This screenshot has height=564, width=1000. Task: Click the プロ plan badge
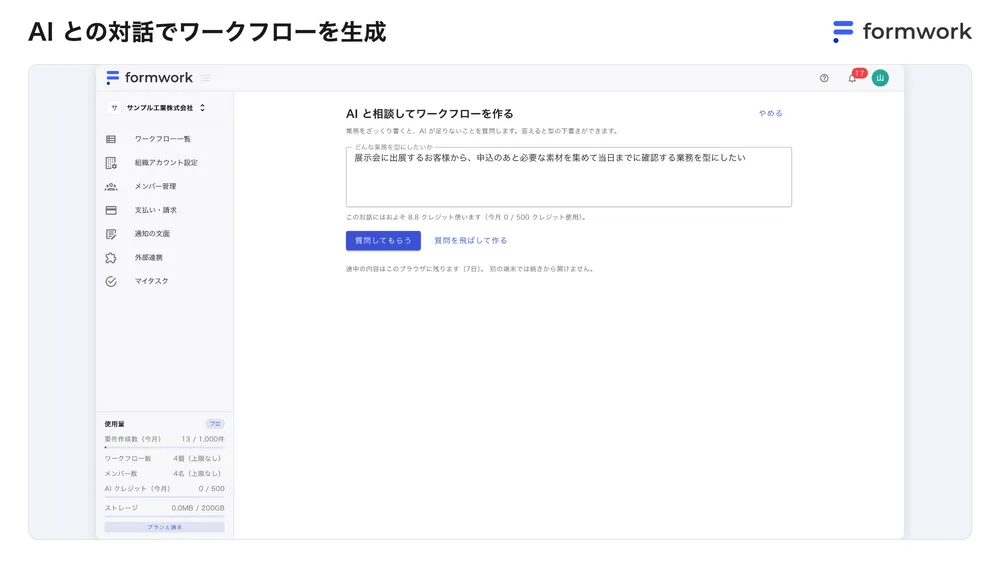(215, 424)
